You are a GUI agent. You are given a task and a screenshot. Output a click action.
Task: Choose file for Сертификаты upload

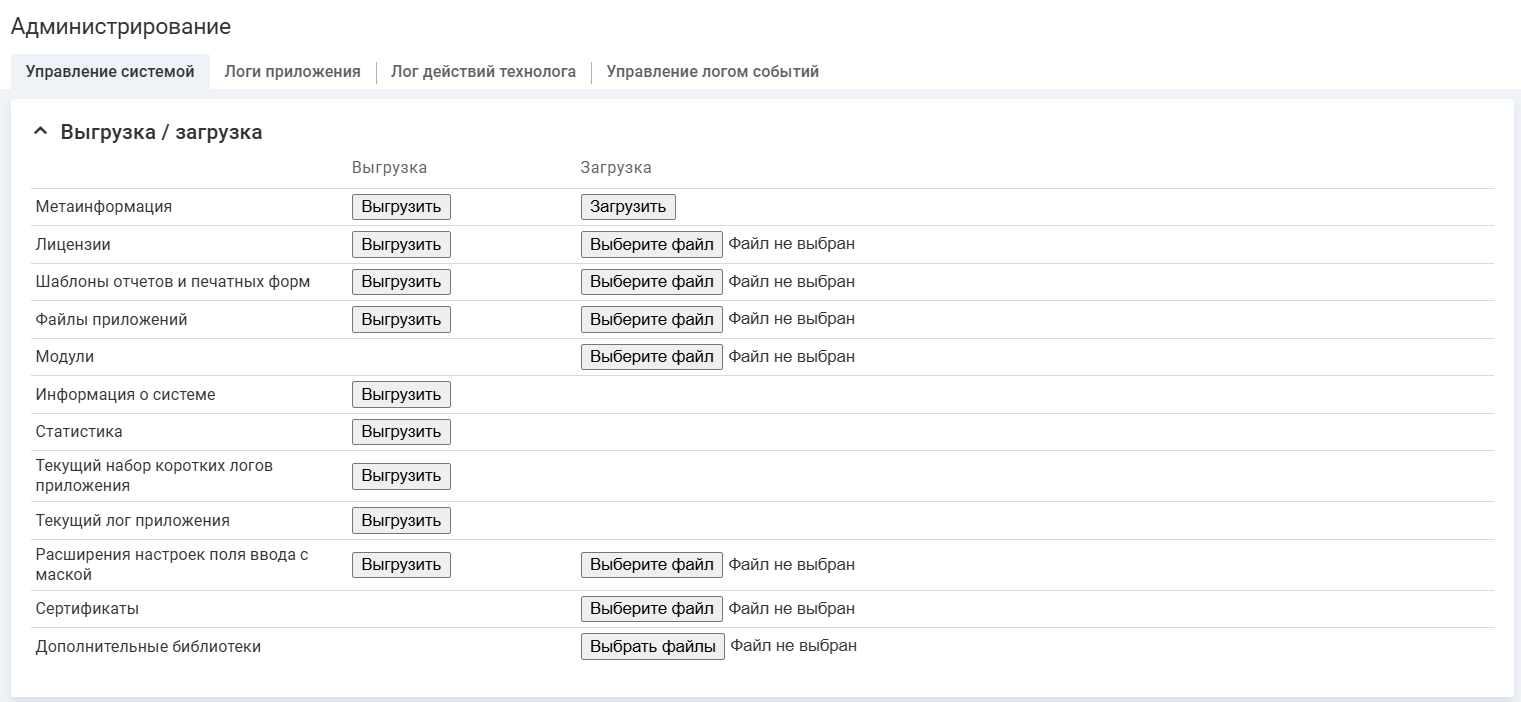651,608
